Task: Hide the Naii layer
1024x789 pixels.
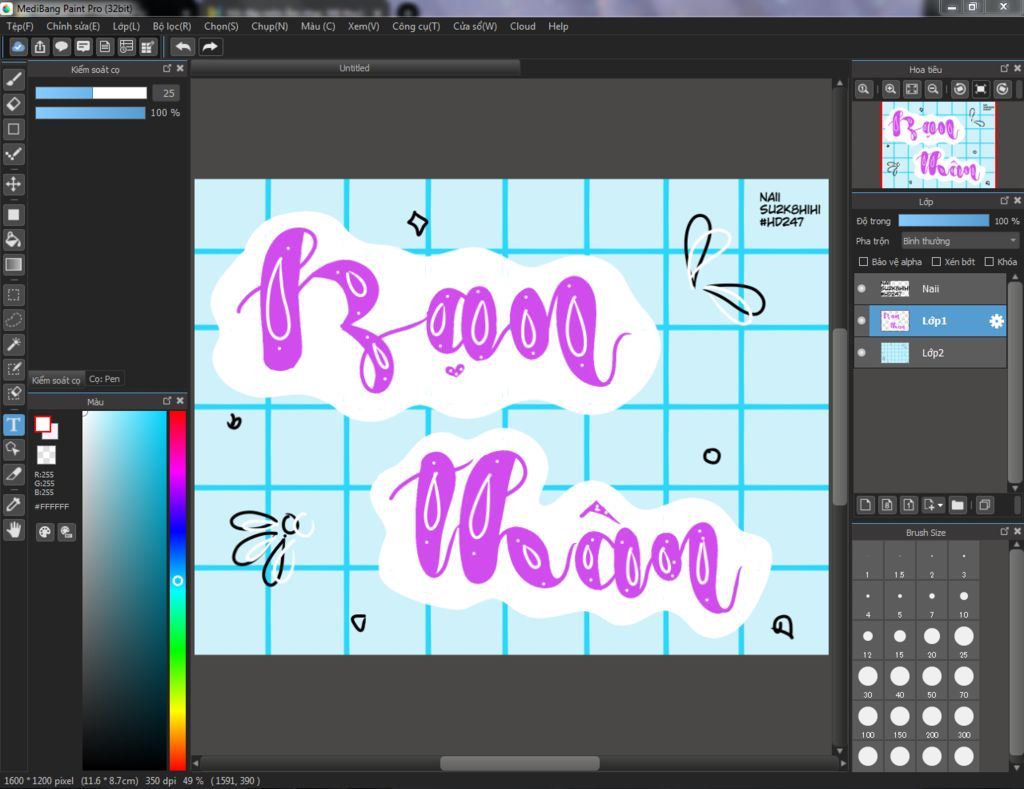Action: coord(861,289)
